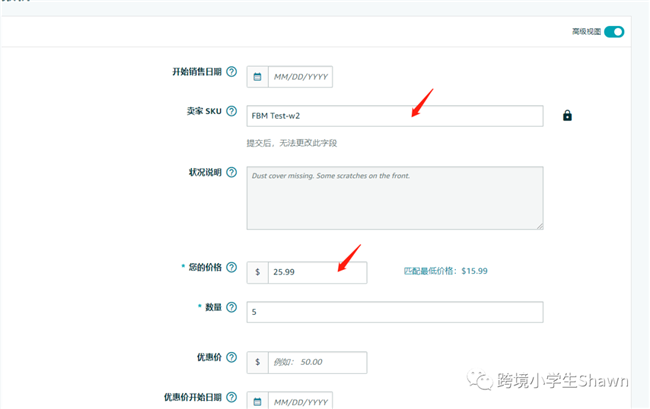Viewport: 650px width, 409px height.
Task: Click the 高级视图 label text
Action: (587, 32)
